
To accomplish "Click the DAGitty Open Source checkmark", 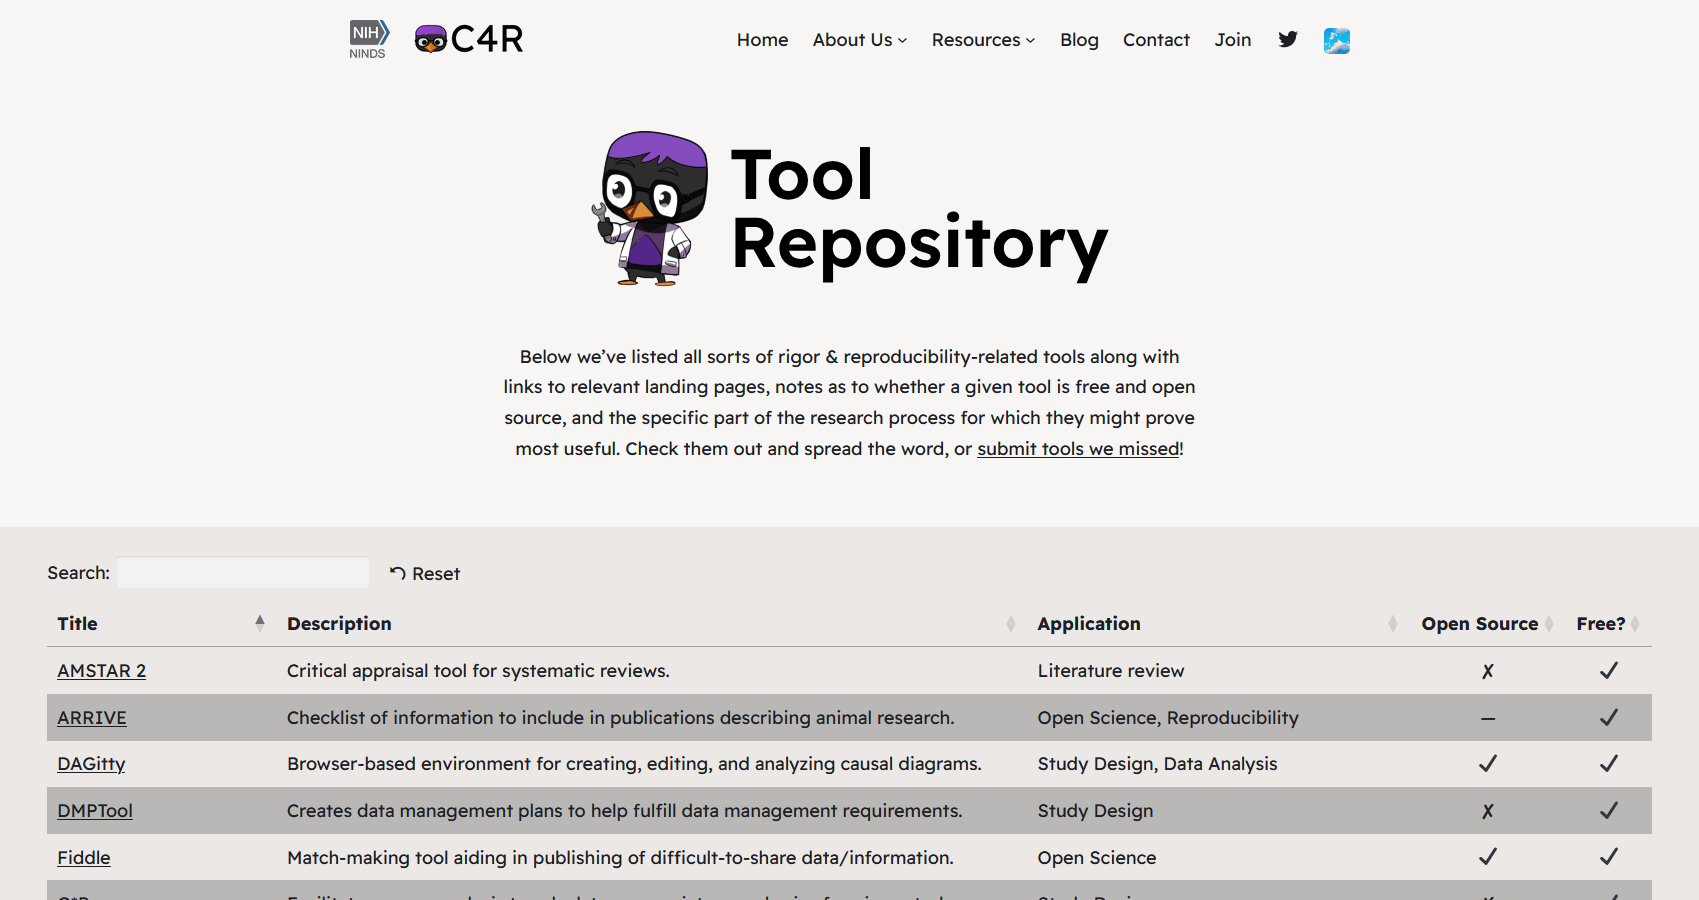I will click(1488, 763).
